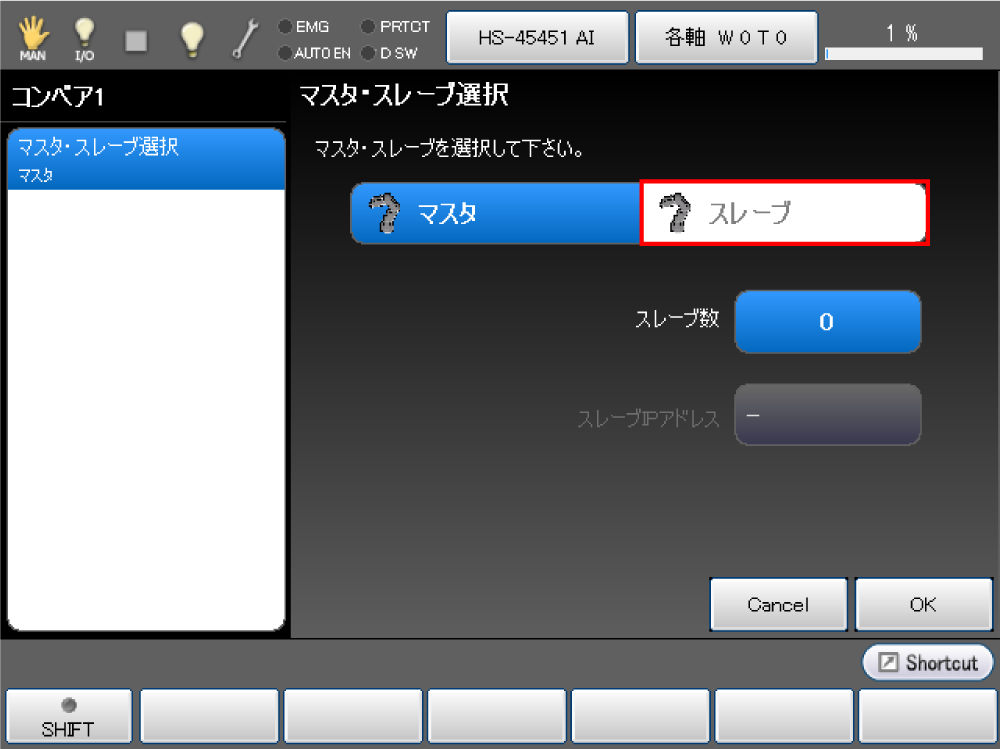Edit the スレーブ数 value field
This screenshot has width=1000, height=749.
tap(827, 322)
